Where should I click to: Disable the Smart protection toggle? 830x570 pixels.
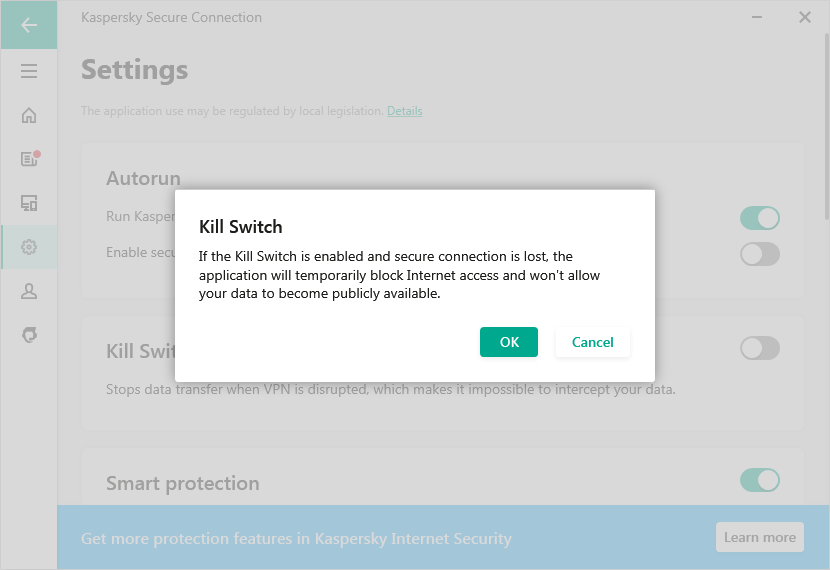tap(759, 480)
